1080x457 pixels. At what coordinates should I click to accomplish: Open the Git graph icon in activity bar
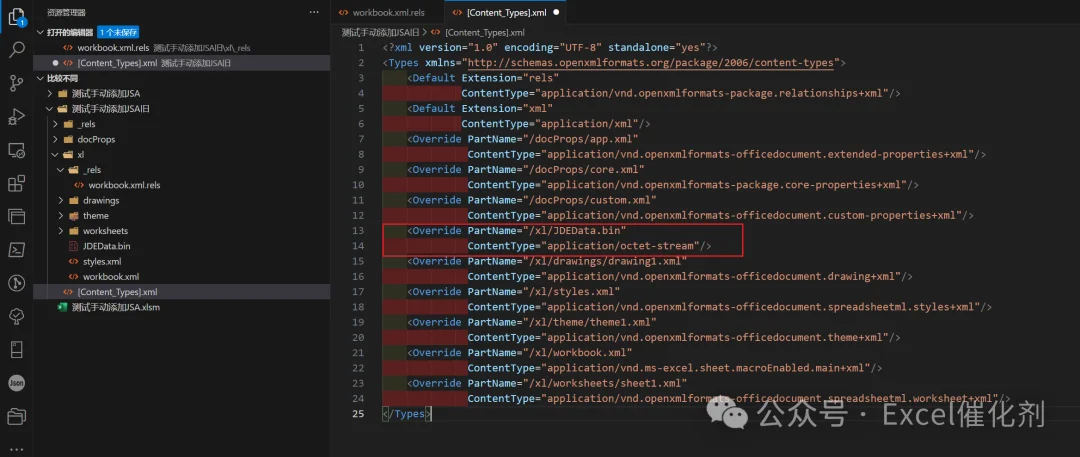pyautogui.click(x=17, y=283)
